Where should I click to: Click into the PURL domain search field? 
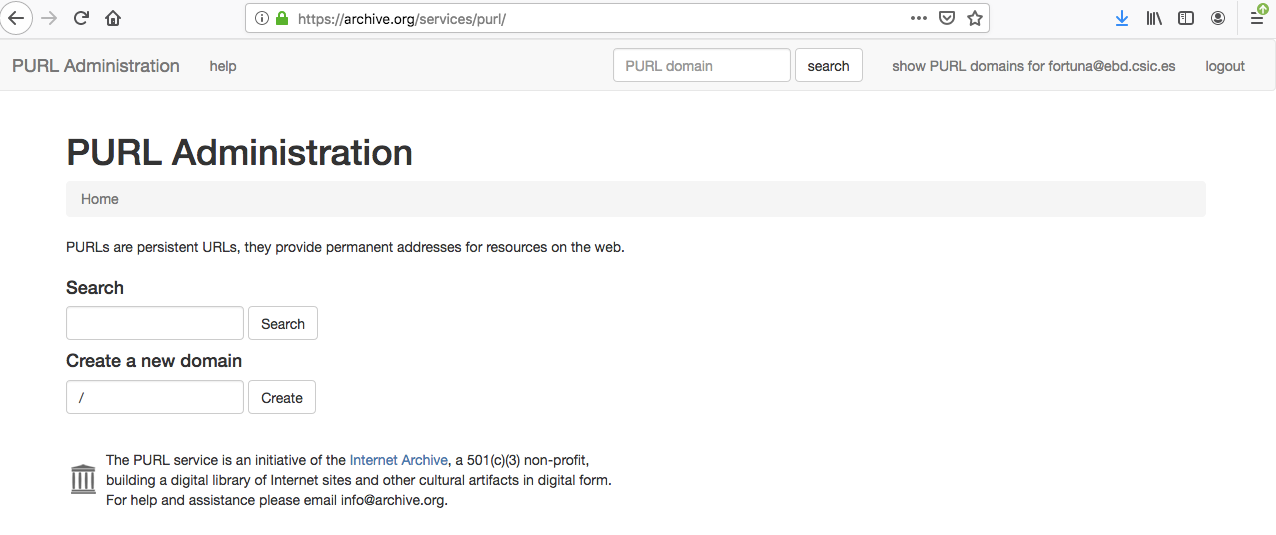(x=702, y=66)
